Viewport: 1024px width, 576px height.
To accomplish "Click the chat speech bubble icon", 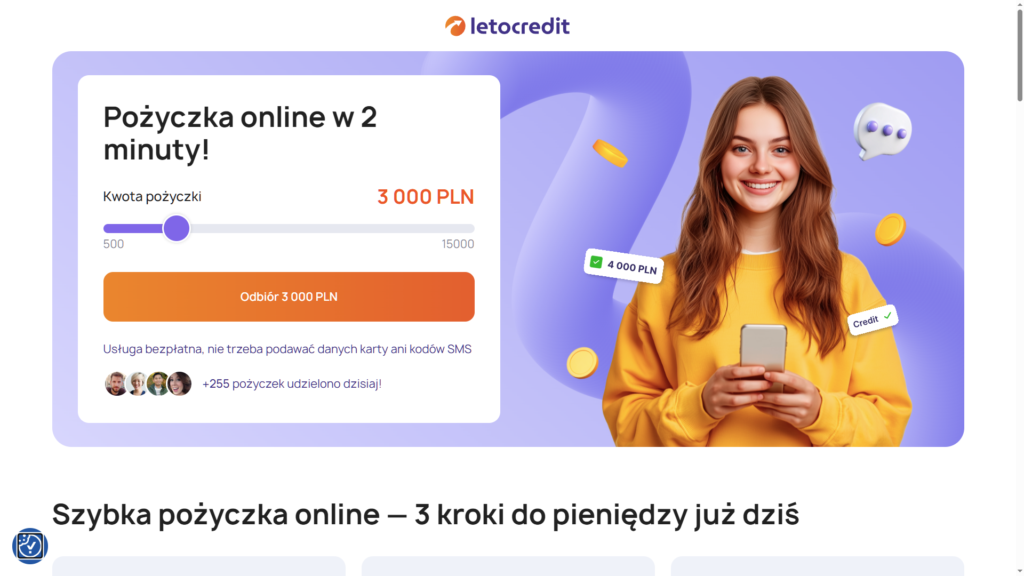I will click(882, 131).
